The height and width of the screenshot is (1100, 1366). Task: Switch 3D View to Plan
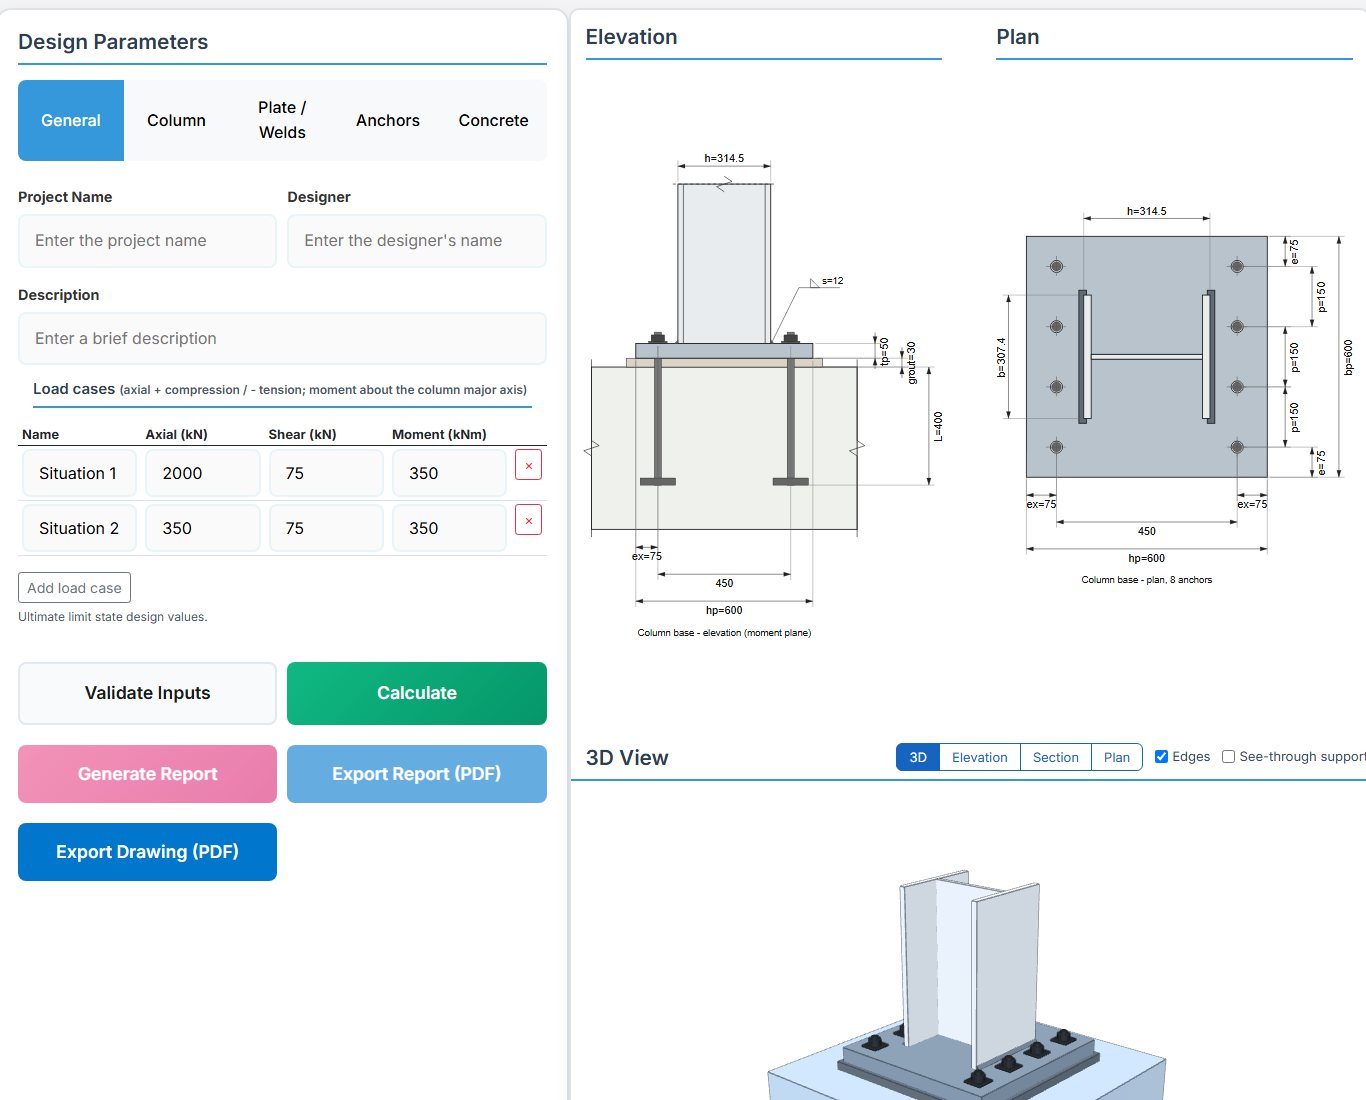(x=1117, y=757)
